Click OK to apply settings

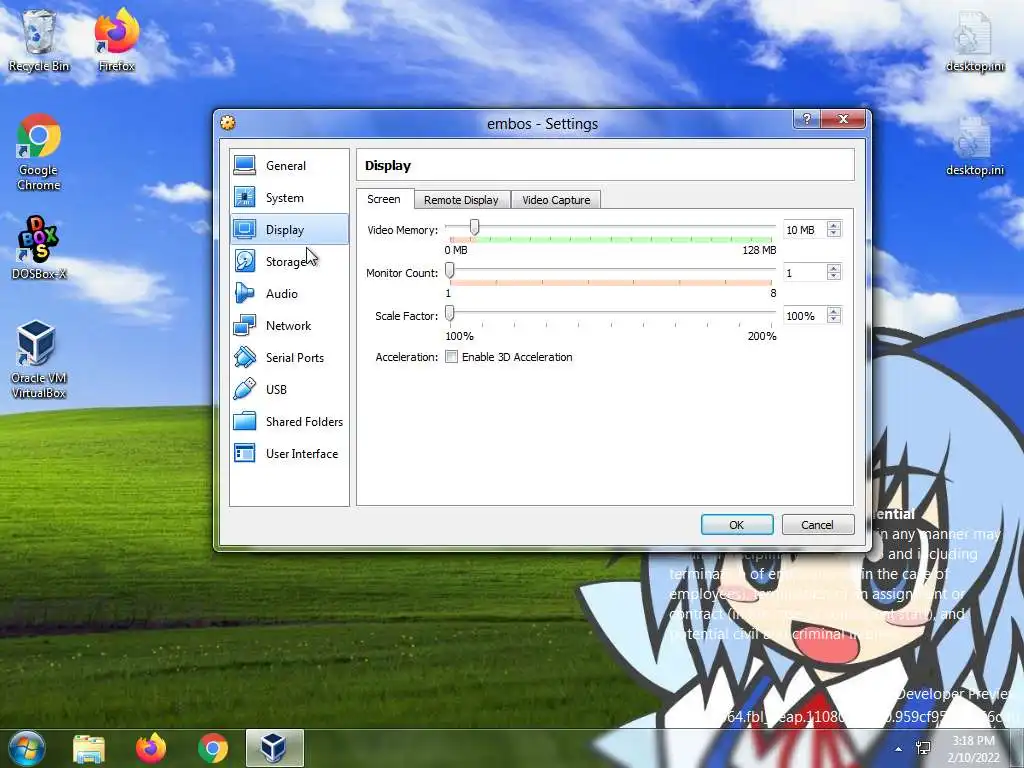click(737, 524)
